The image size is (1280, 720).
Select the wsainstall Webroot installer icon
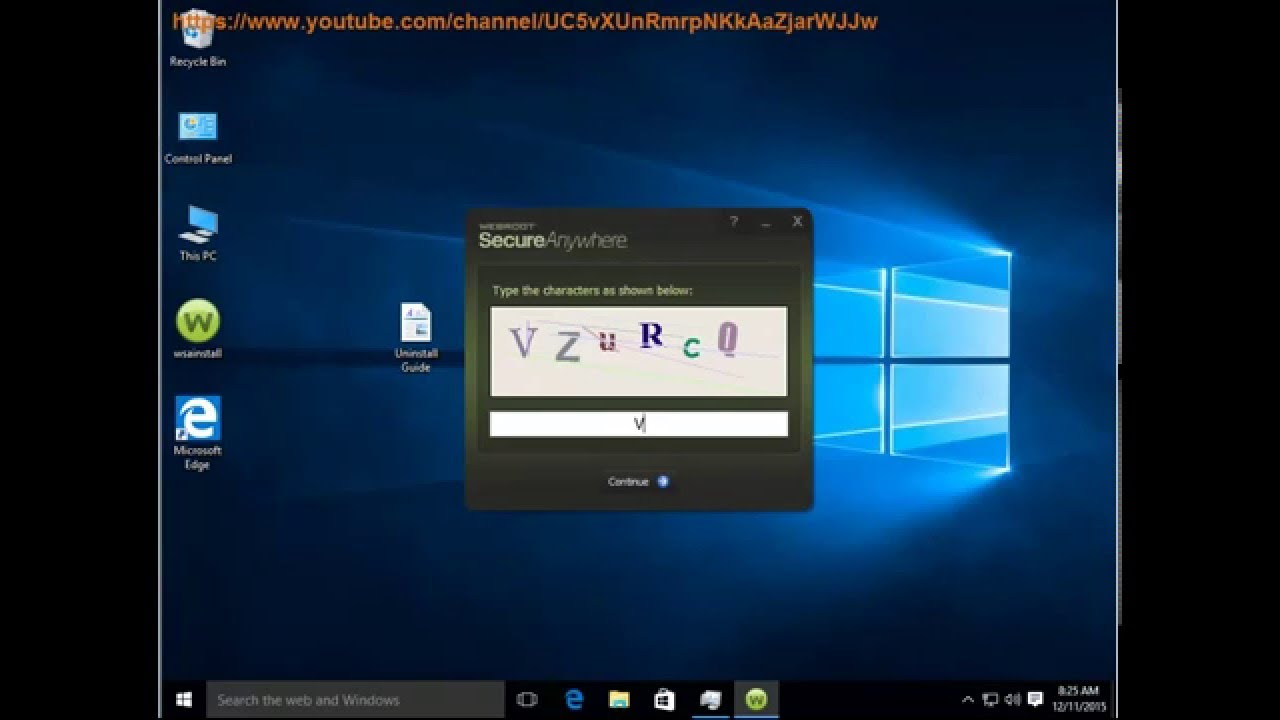(198, 330)
